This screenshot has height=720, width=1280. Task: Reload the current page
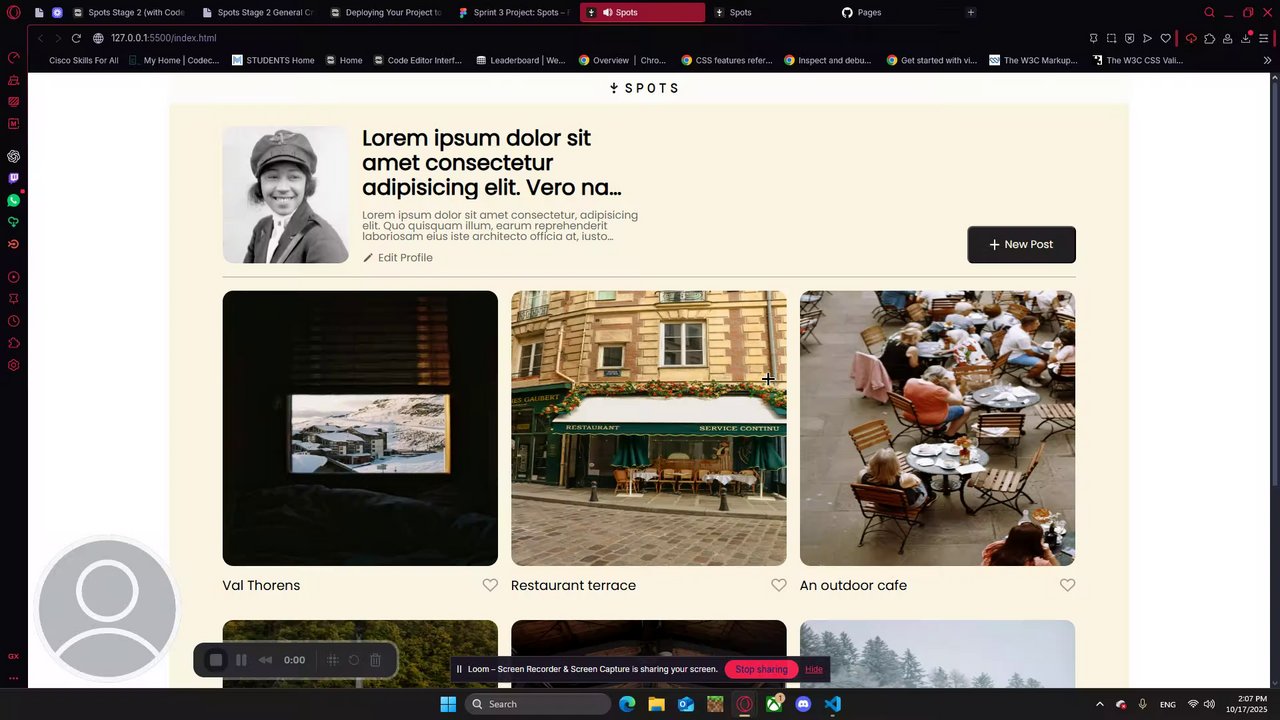(76, 38)
